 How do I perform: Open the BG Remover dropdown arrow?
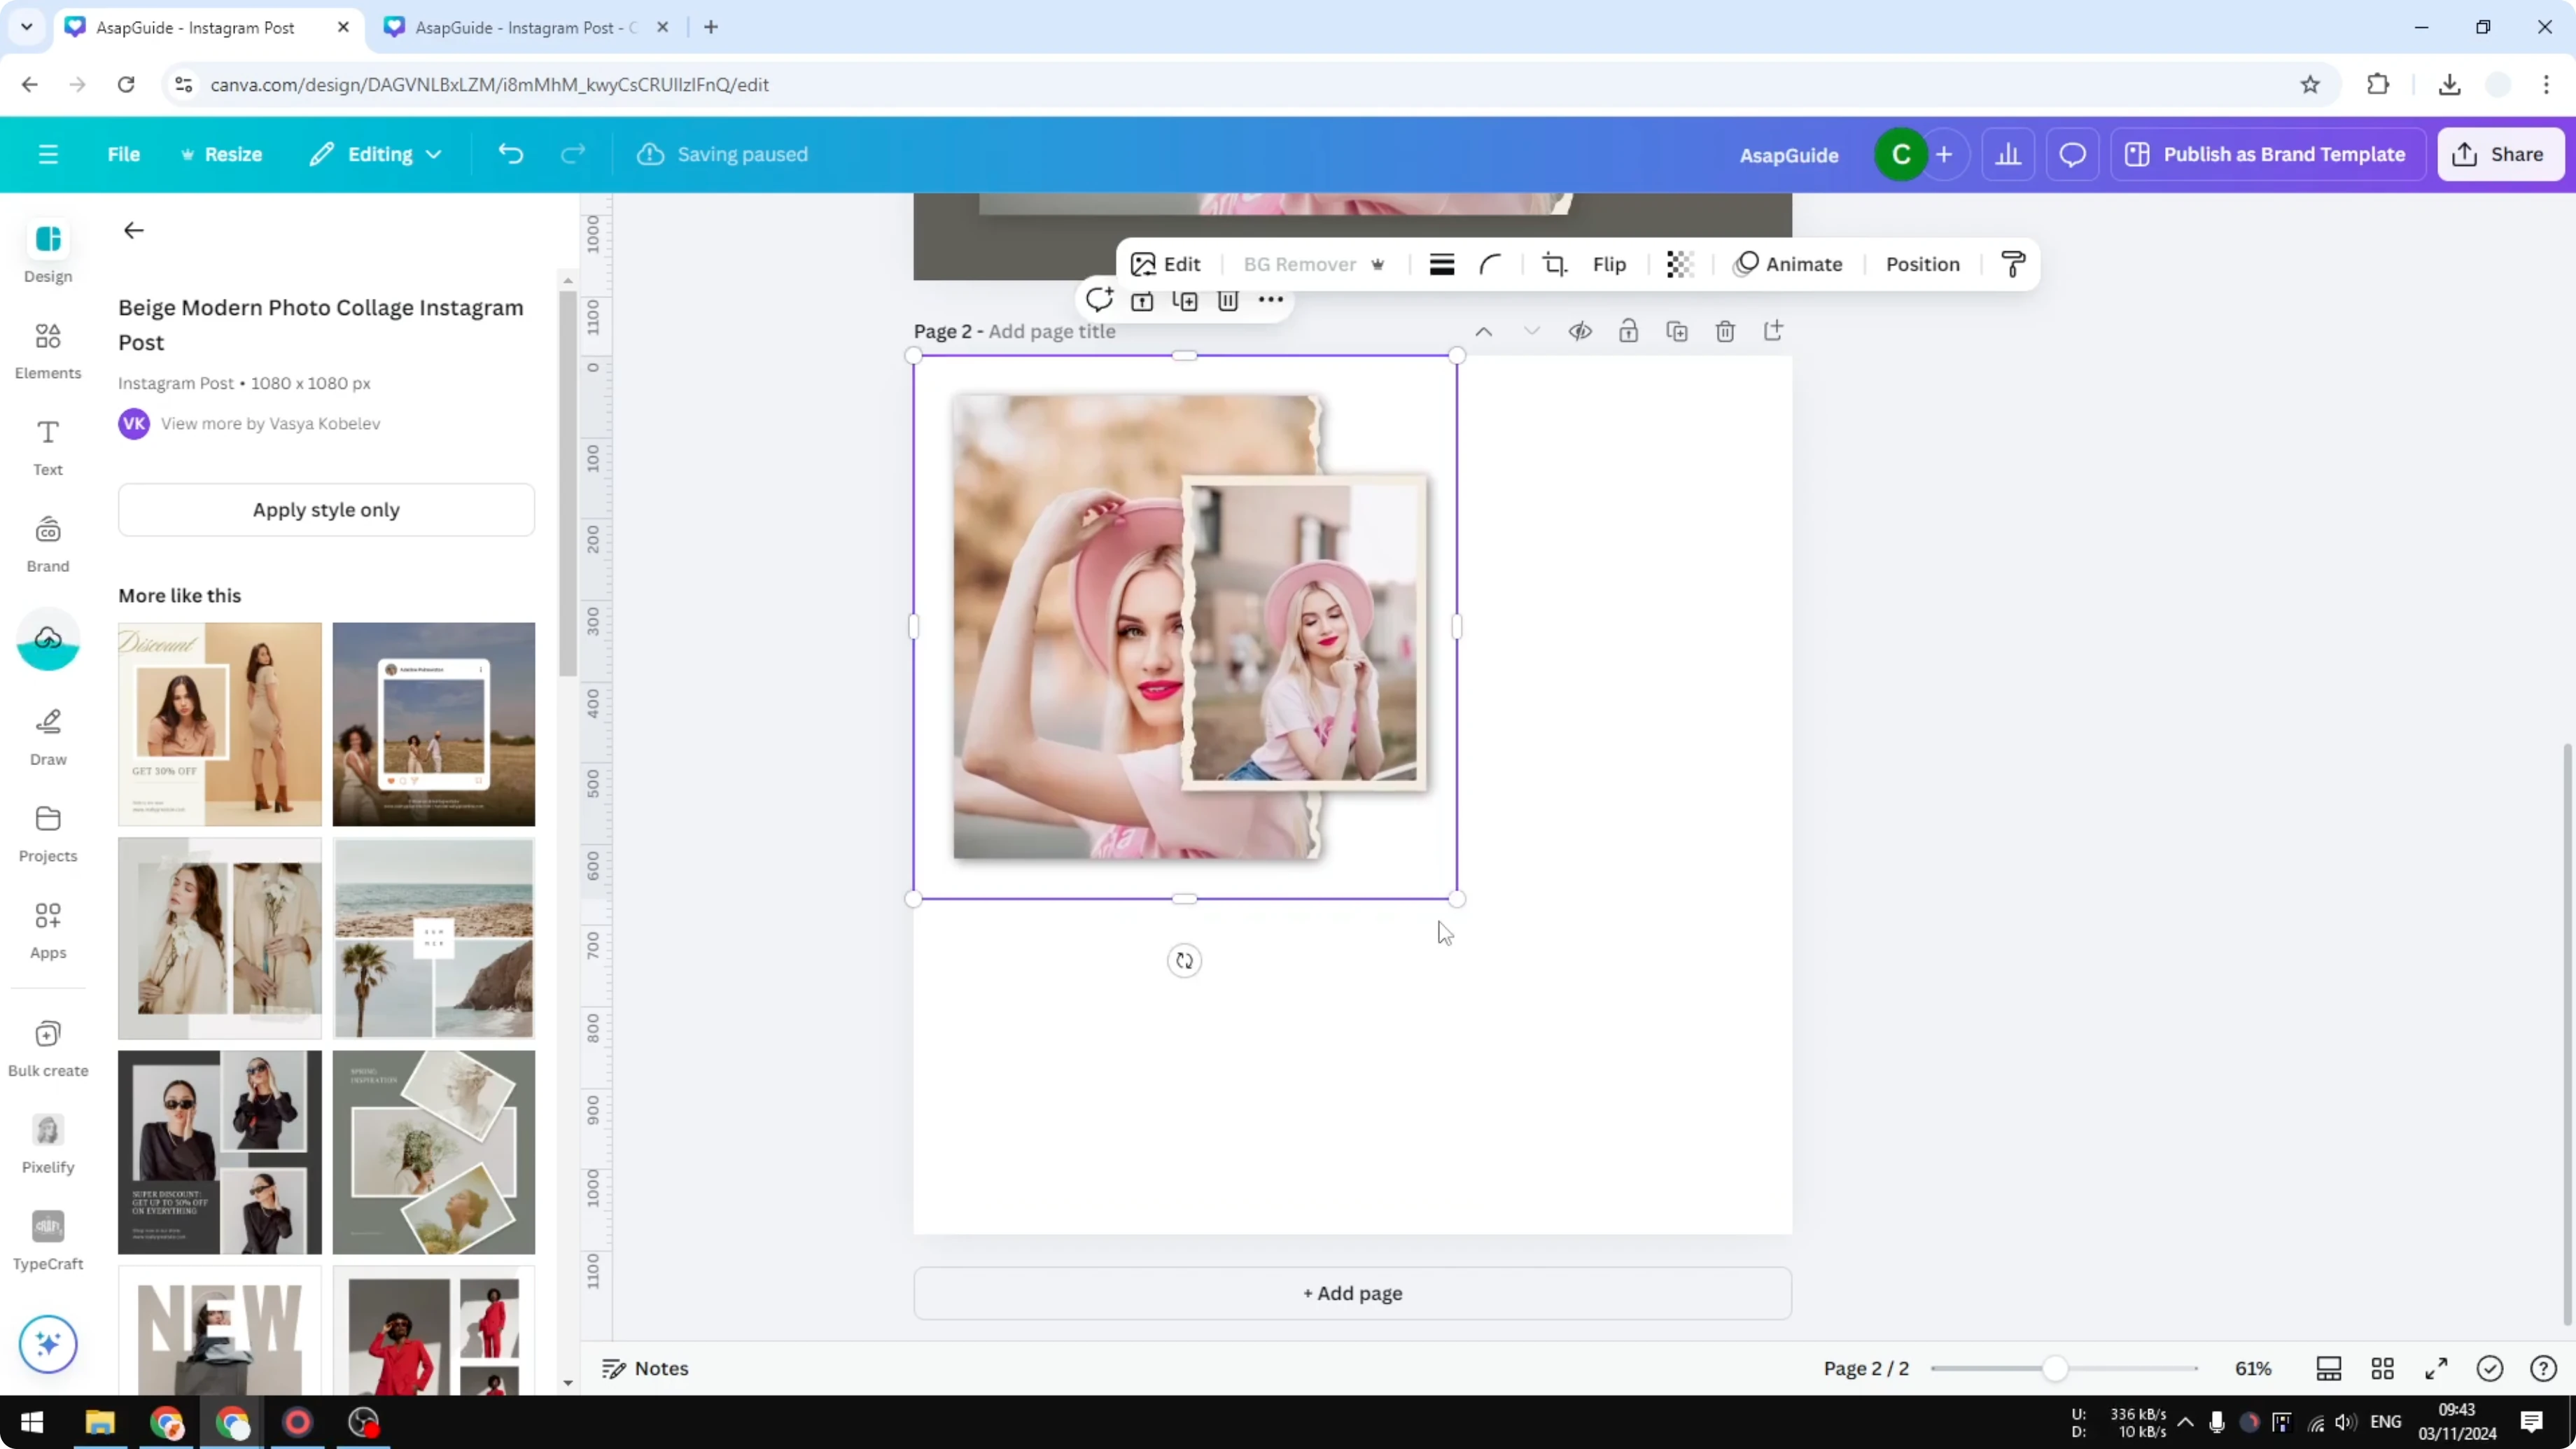click(1379, 264)
